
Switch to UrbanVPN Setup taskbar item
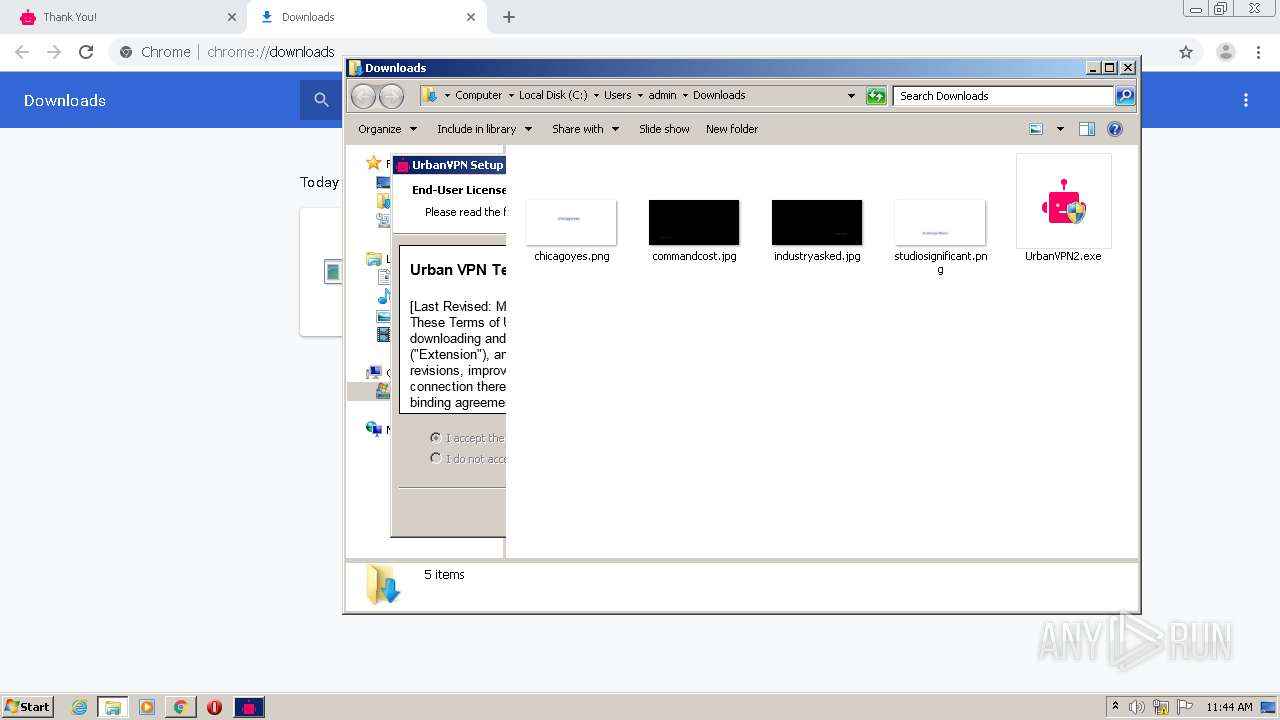[x=249, y=707]
